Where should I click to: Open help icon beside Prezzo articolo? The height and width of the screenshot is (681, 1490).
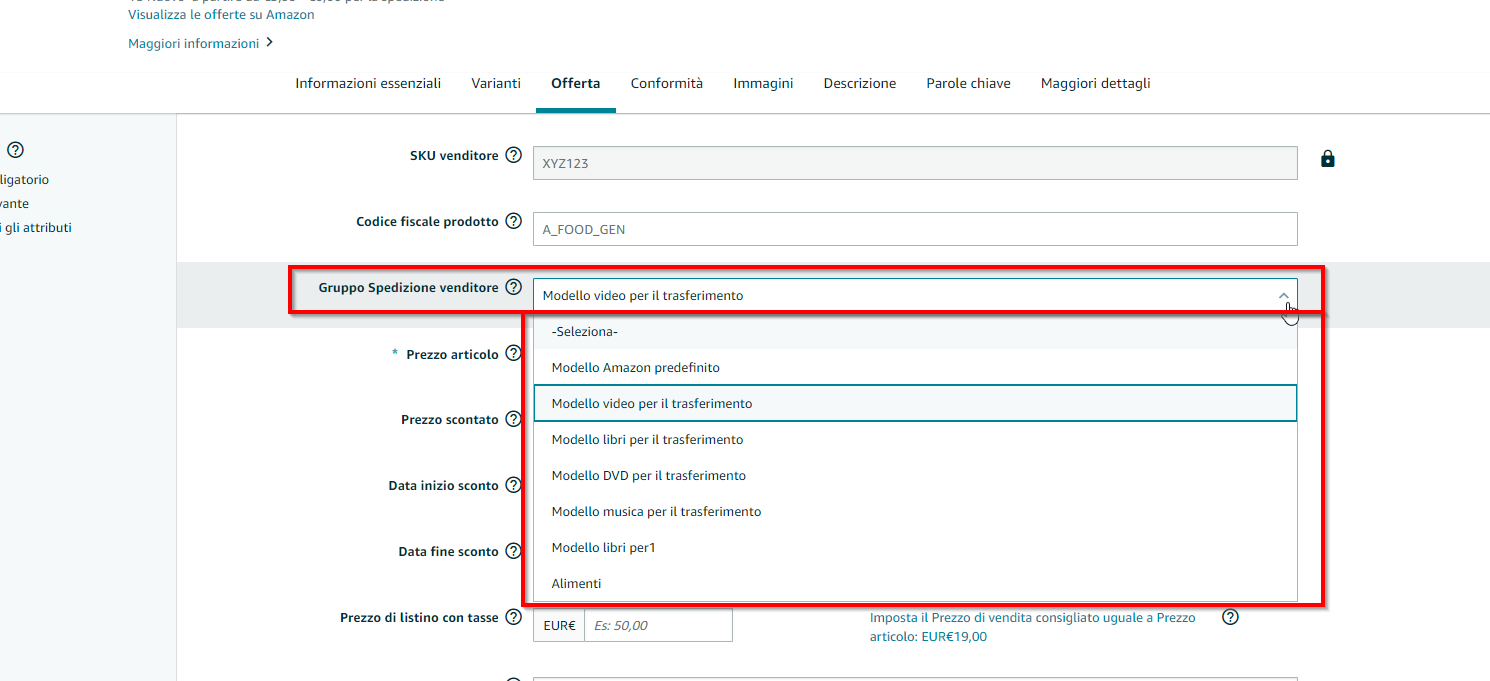(x=513, y=353)
